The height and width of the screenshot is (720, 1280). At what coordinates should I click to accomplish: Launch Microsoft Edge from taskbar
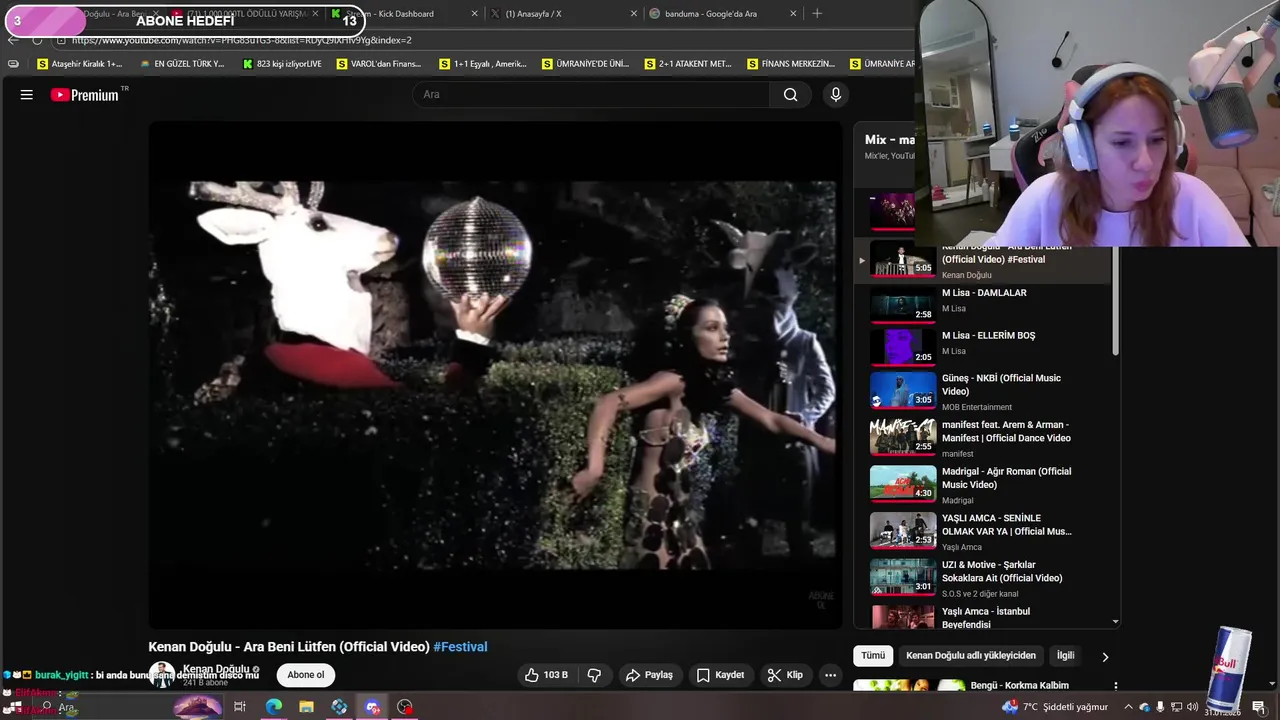(274, 707)
